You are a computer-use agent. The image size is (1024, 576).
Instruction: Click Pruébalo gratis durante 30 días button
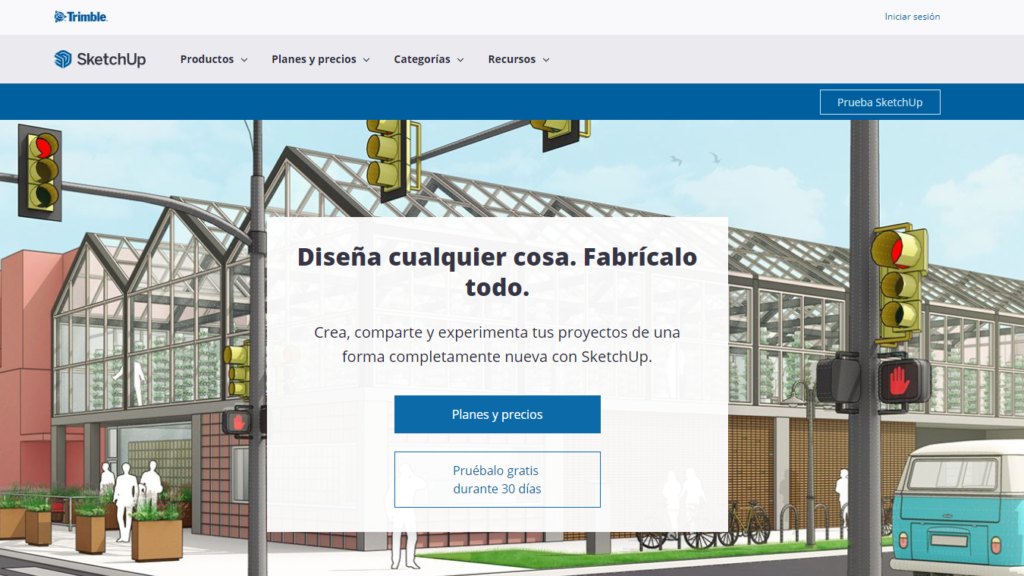tap(497, 479)
